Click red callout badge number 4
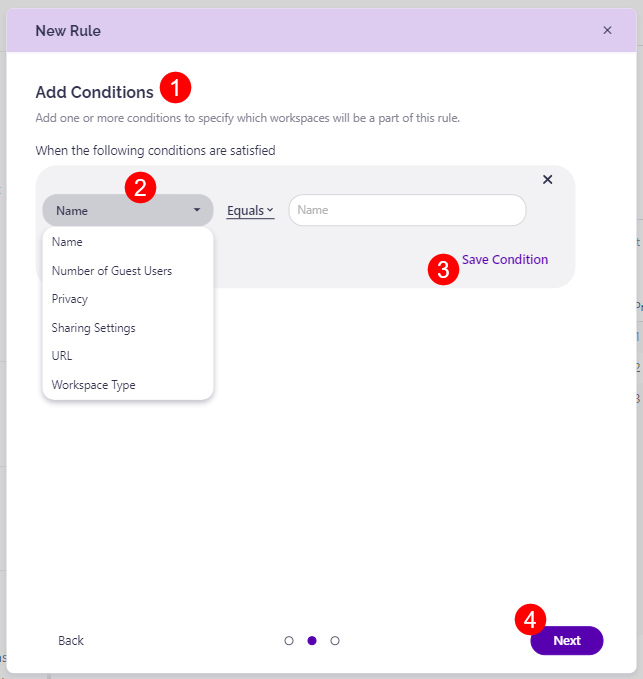This screenshot has height=679, width=643. tap(530, 619)
